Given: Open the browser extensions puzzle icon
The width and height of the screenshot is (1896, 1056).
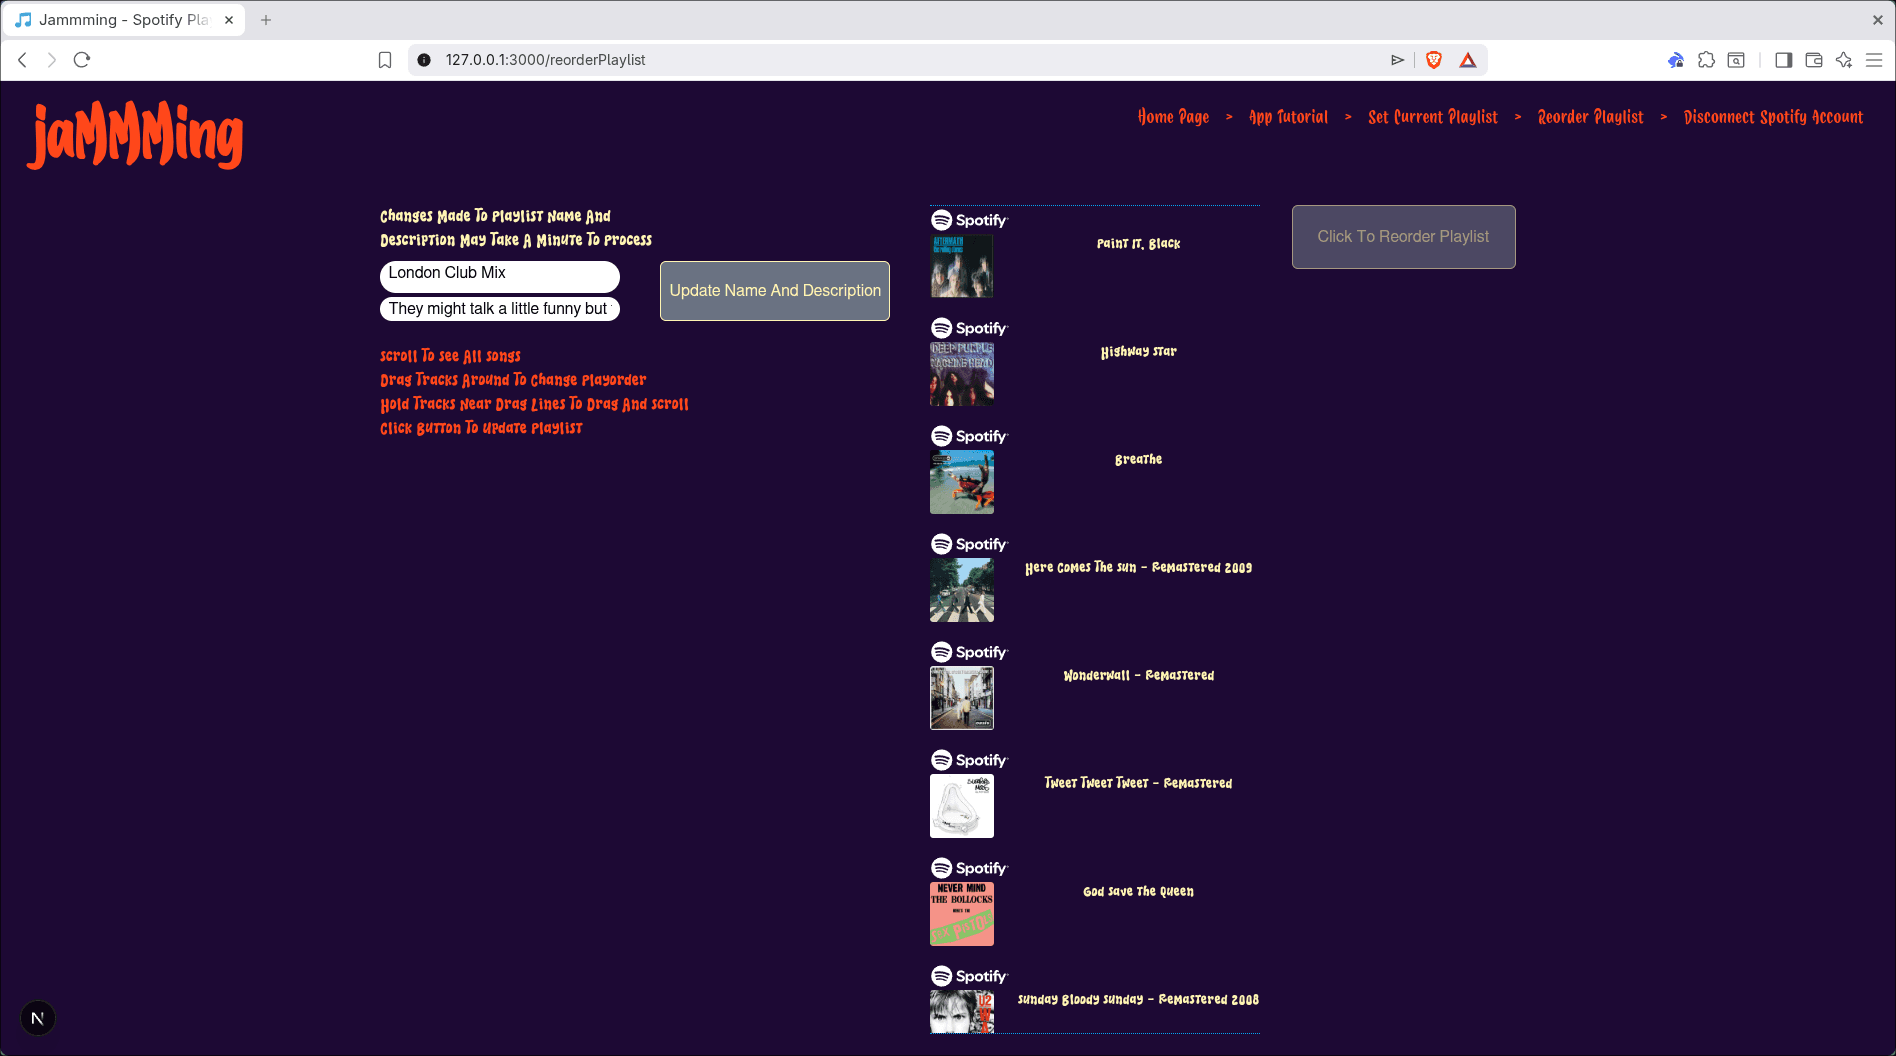Looking at the screenshot, I should click(1706, 60).
